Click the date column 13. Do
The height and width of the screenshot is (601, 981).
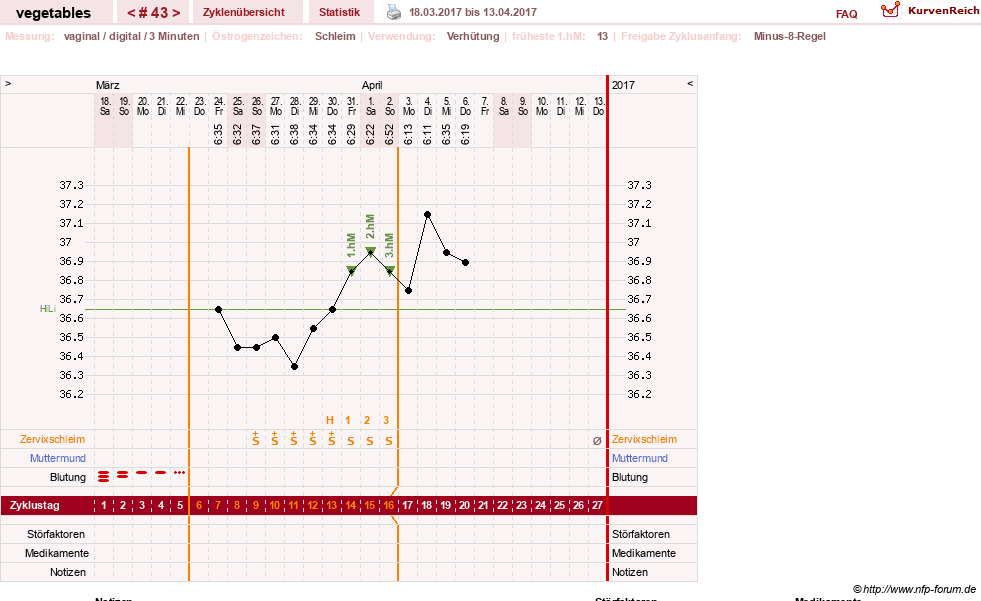coord(598,106)
